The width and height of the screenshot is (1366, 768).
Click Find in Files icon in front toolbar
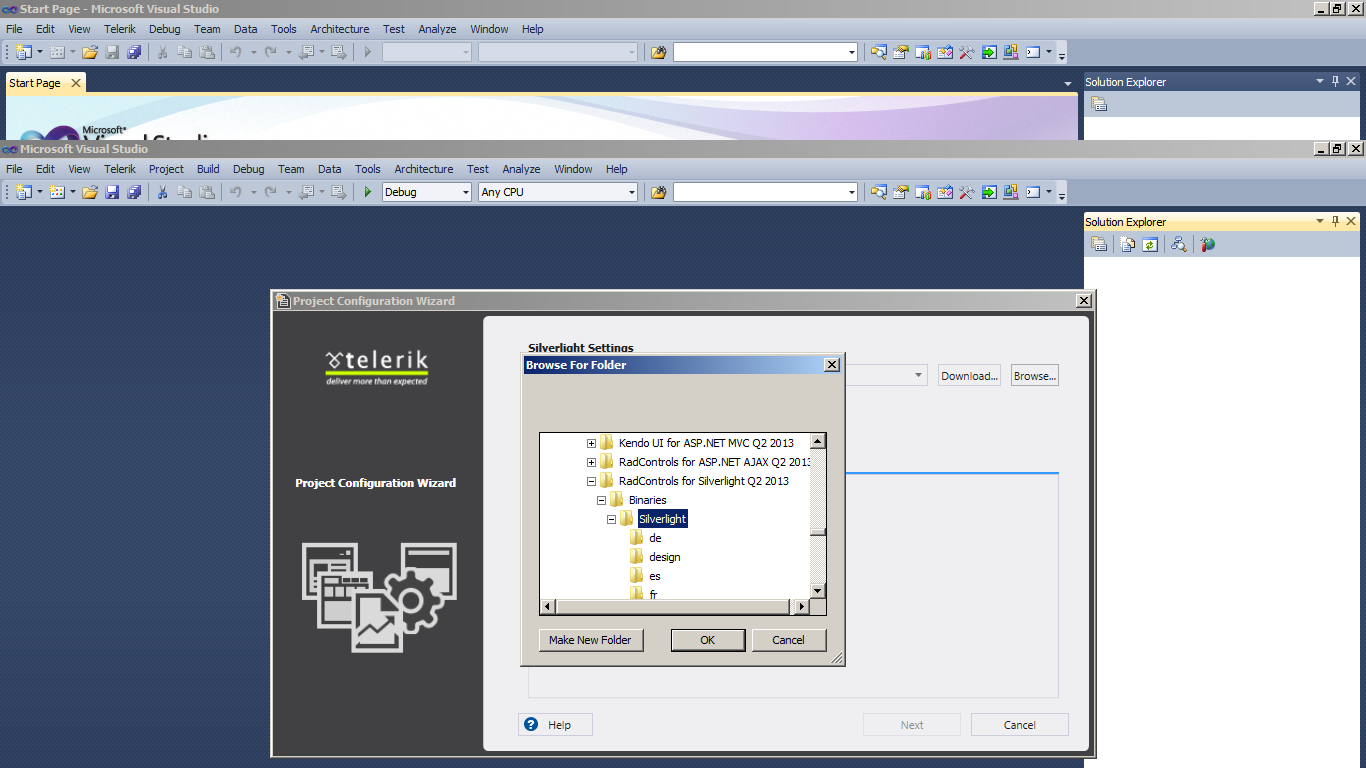pos(658,192)
